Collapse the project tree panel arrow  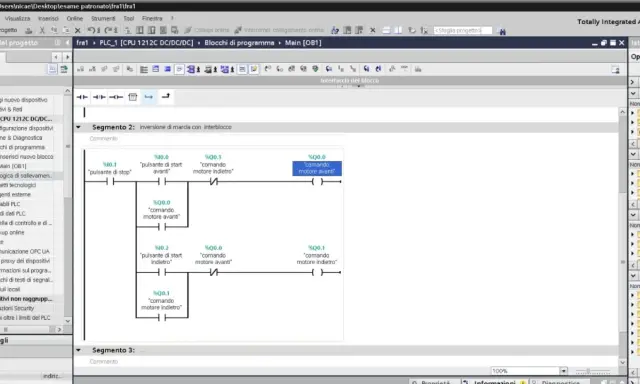(x=67, y=42)
